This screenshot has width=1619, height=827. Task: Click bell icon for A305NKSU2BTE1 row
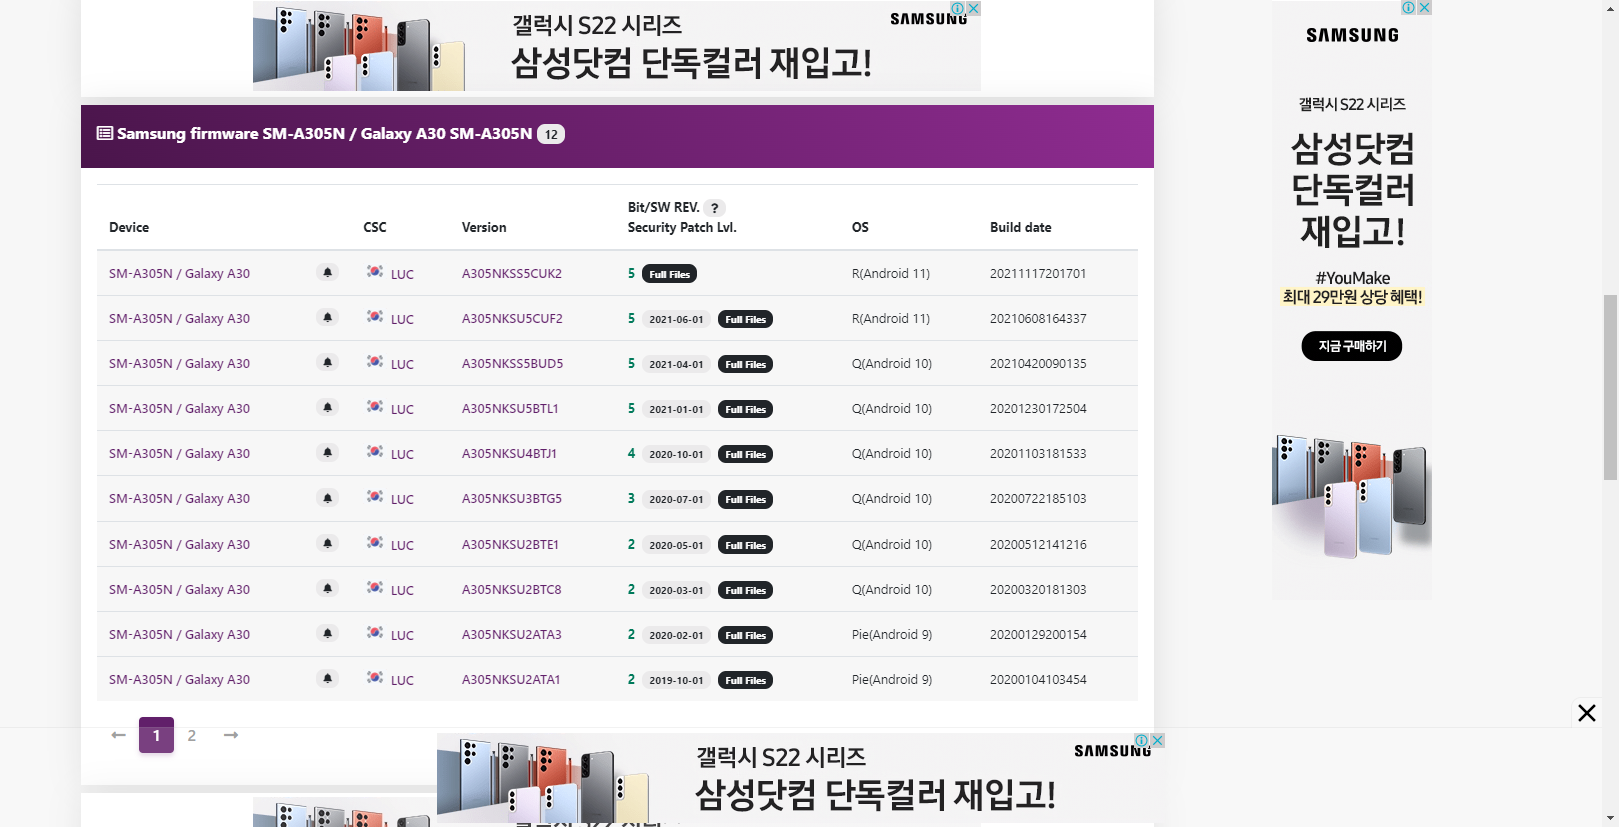coord(327,543)
